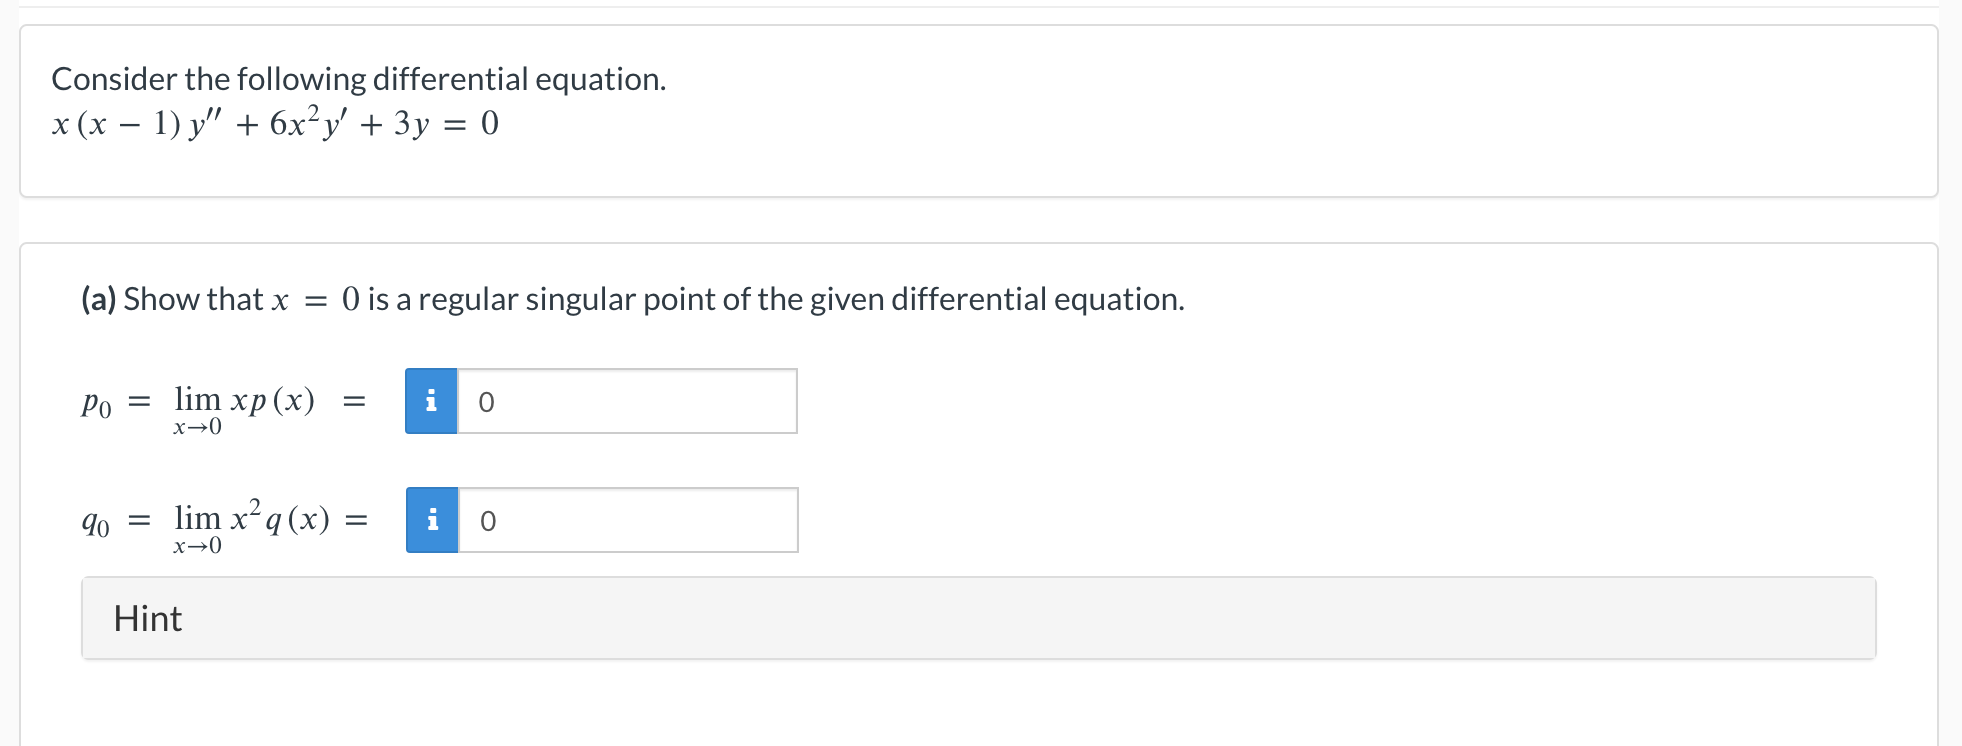
Task: Collapse the Hint disclosure bar
Action: 148,618
